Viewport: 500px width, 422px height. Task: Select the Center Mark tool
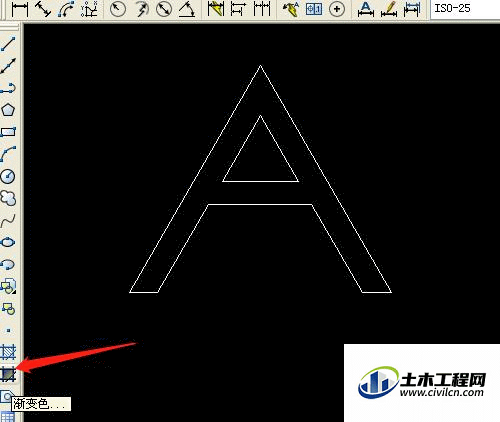(337, 9)
